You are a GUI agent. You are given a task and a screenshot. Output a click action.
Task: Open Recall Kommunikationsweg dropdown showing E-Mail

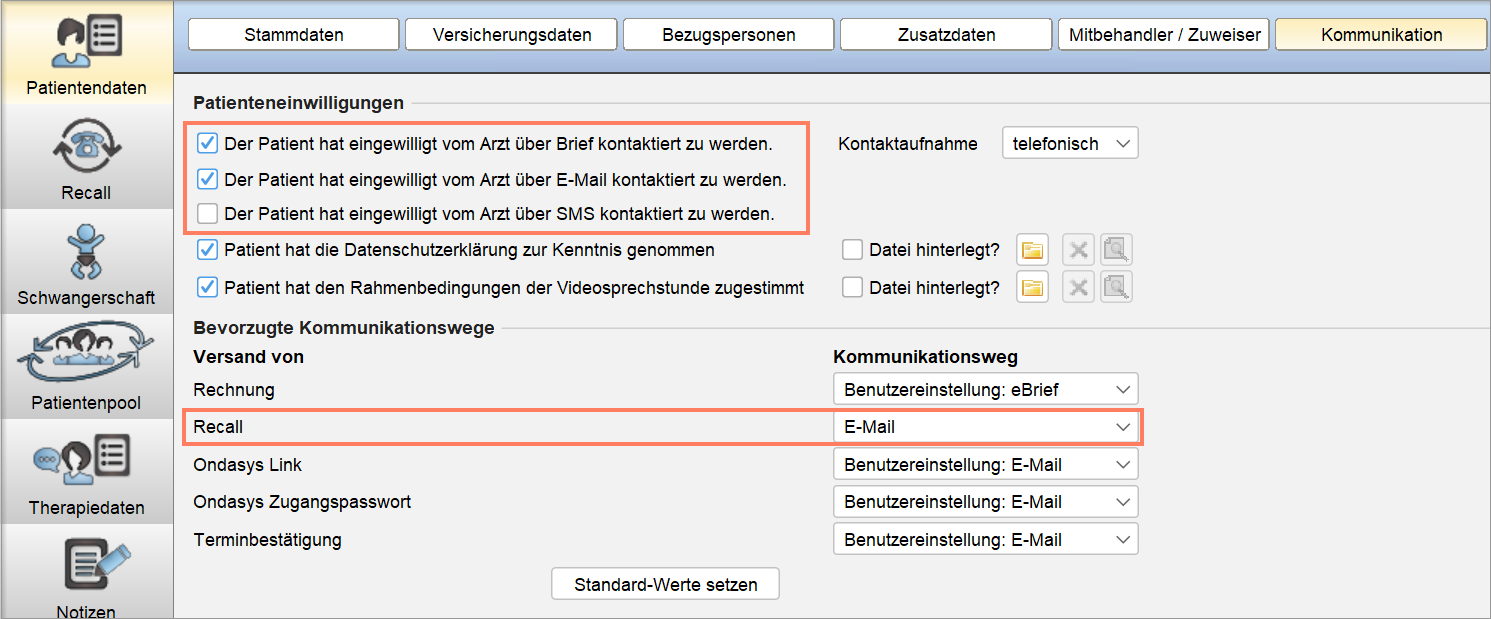coord(985,427)
